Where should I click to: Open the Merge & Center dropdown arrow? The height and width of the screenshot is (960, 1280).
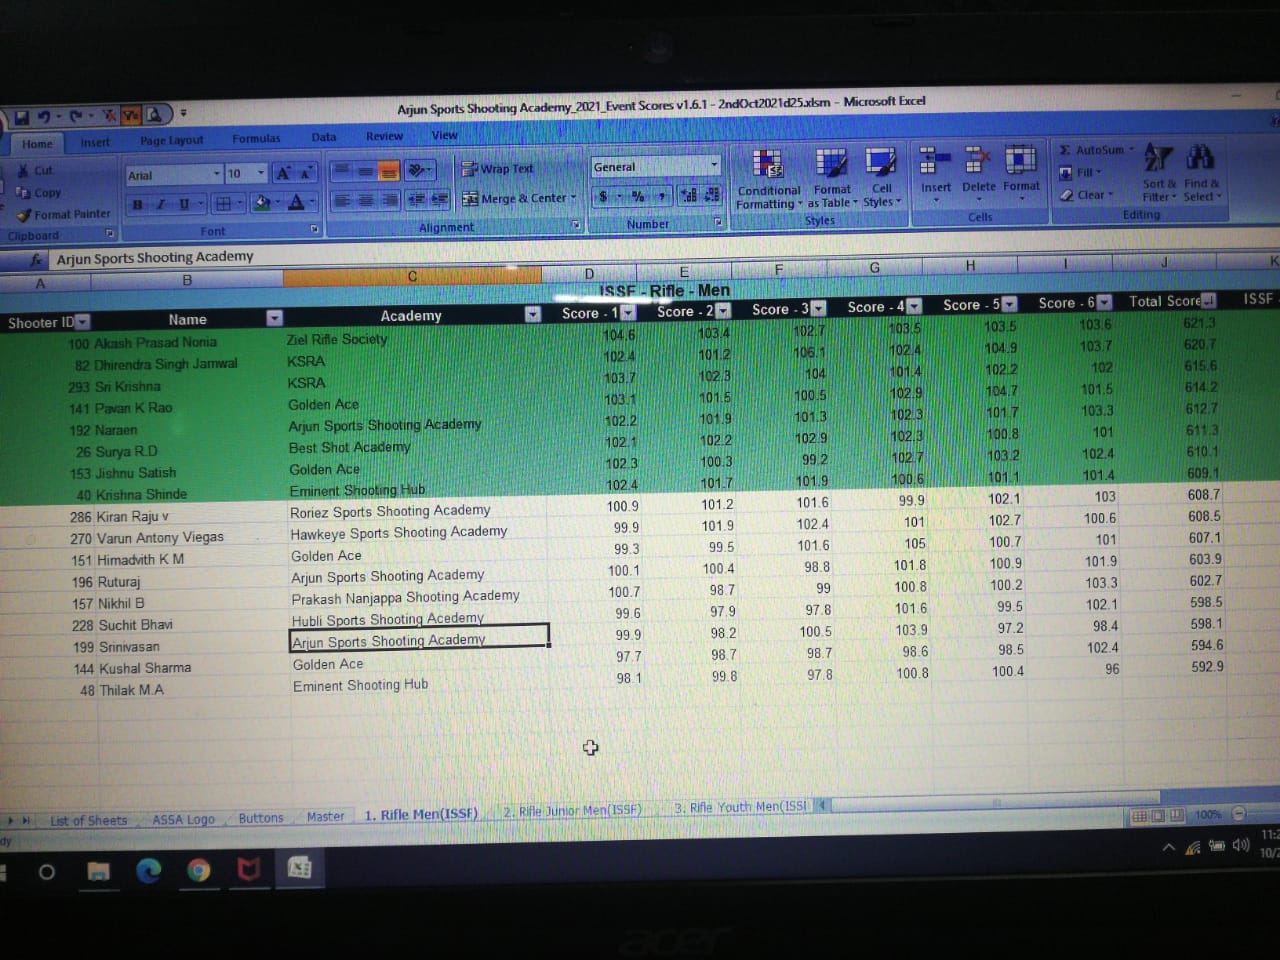(573, 198)
